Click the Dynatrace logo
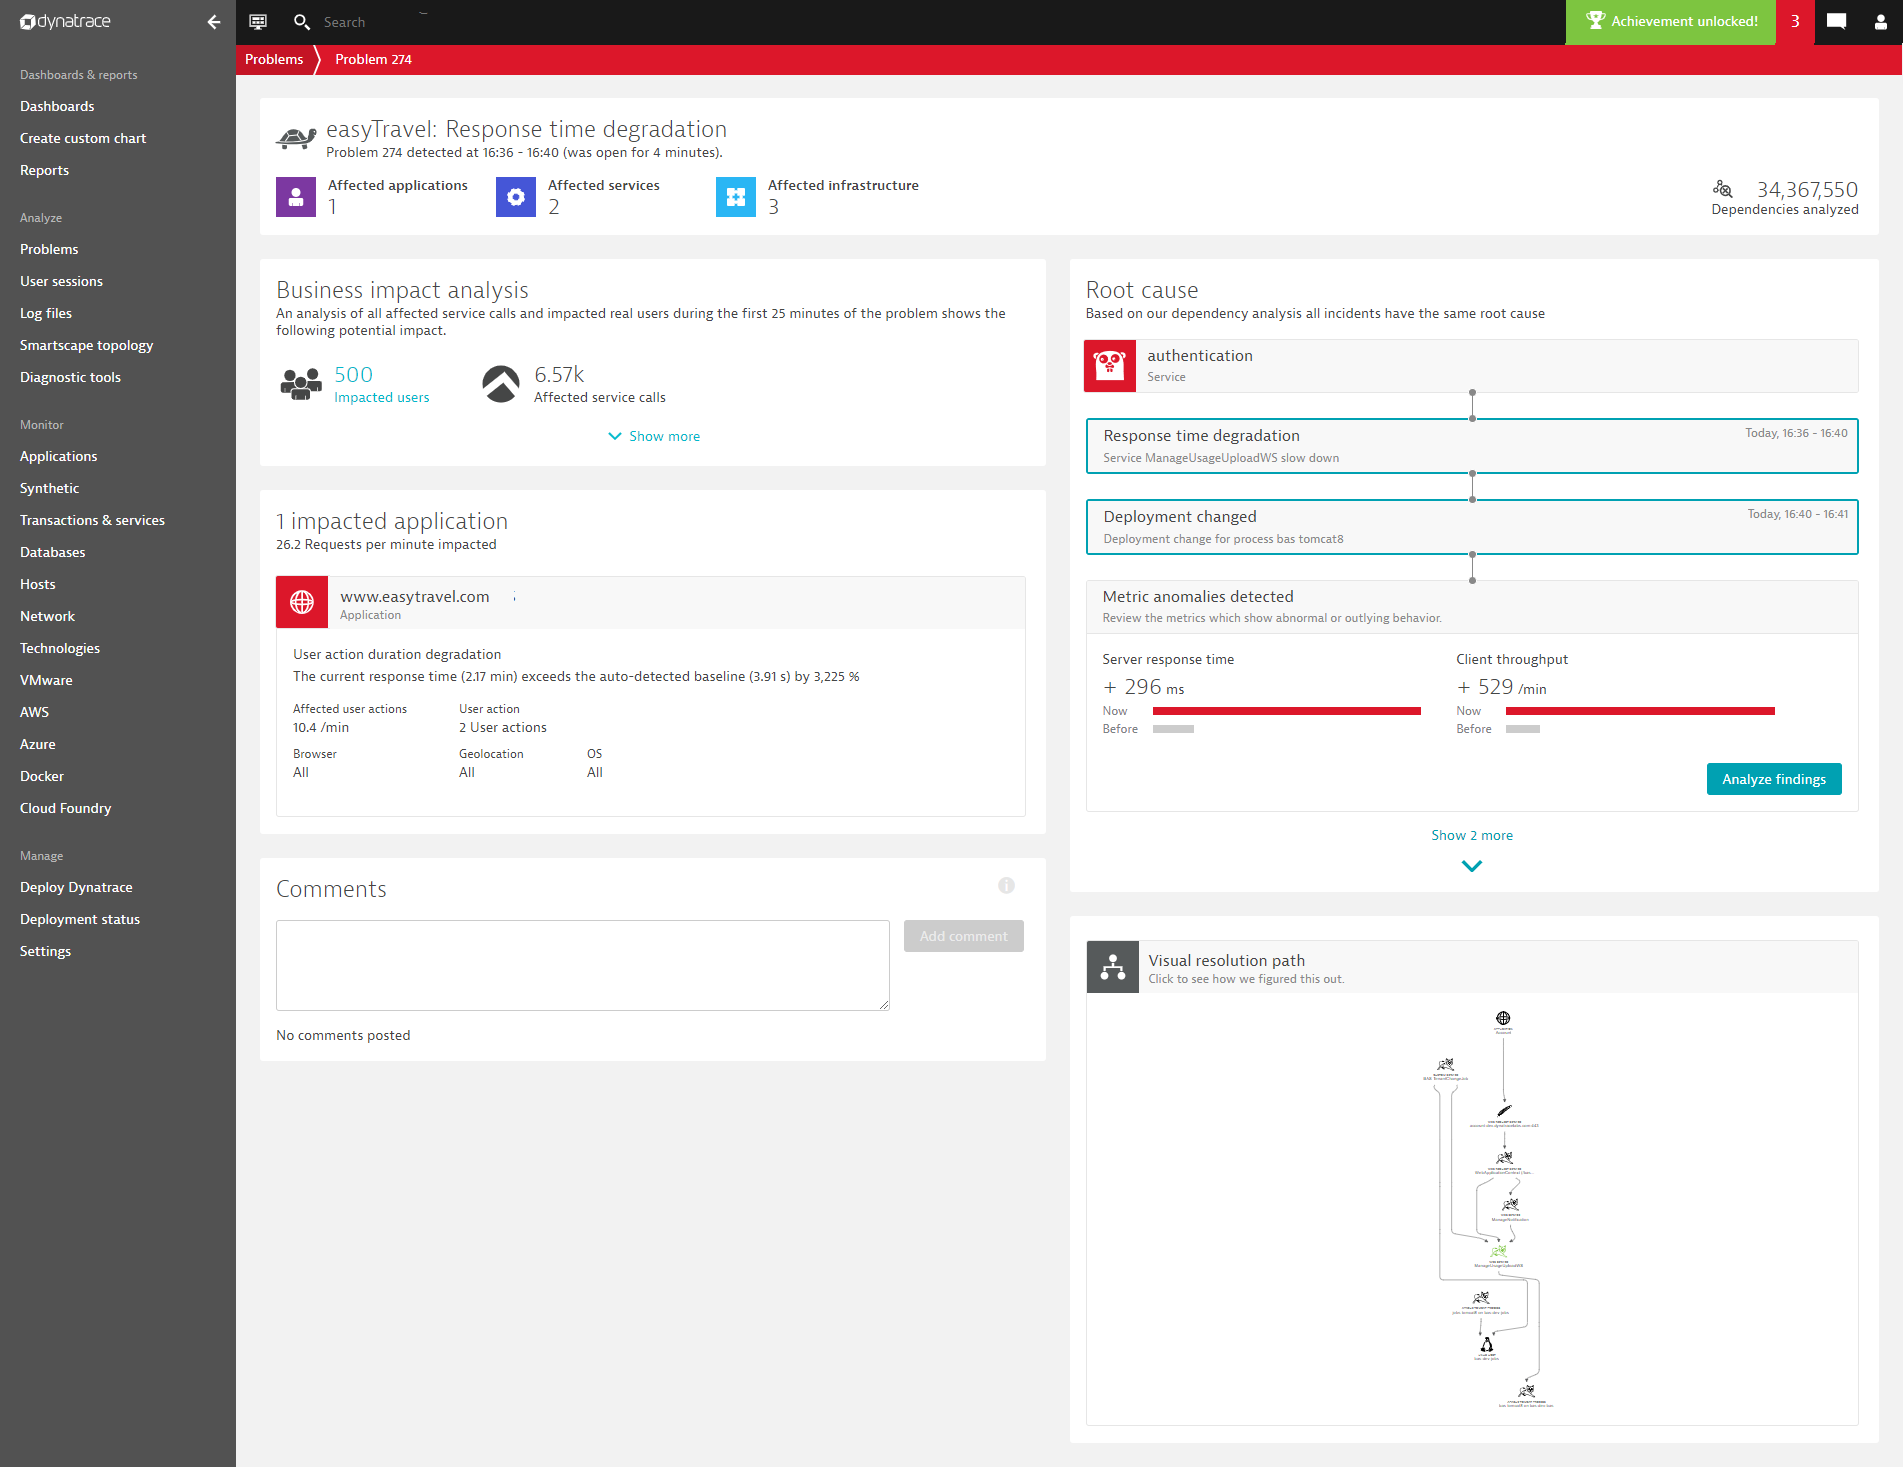 click(66, 21)
